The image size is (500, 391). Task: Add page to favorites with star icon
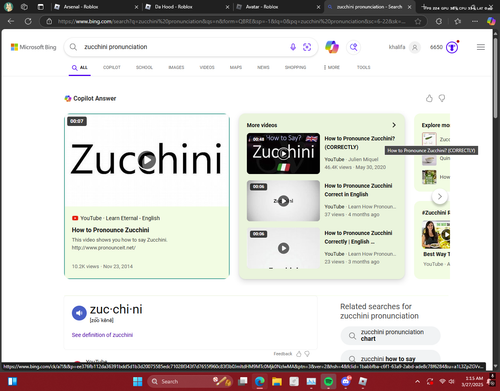(418, 21)
